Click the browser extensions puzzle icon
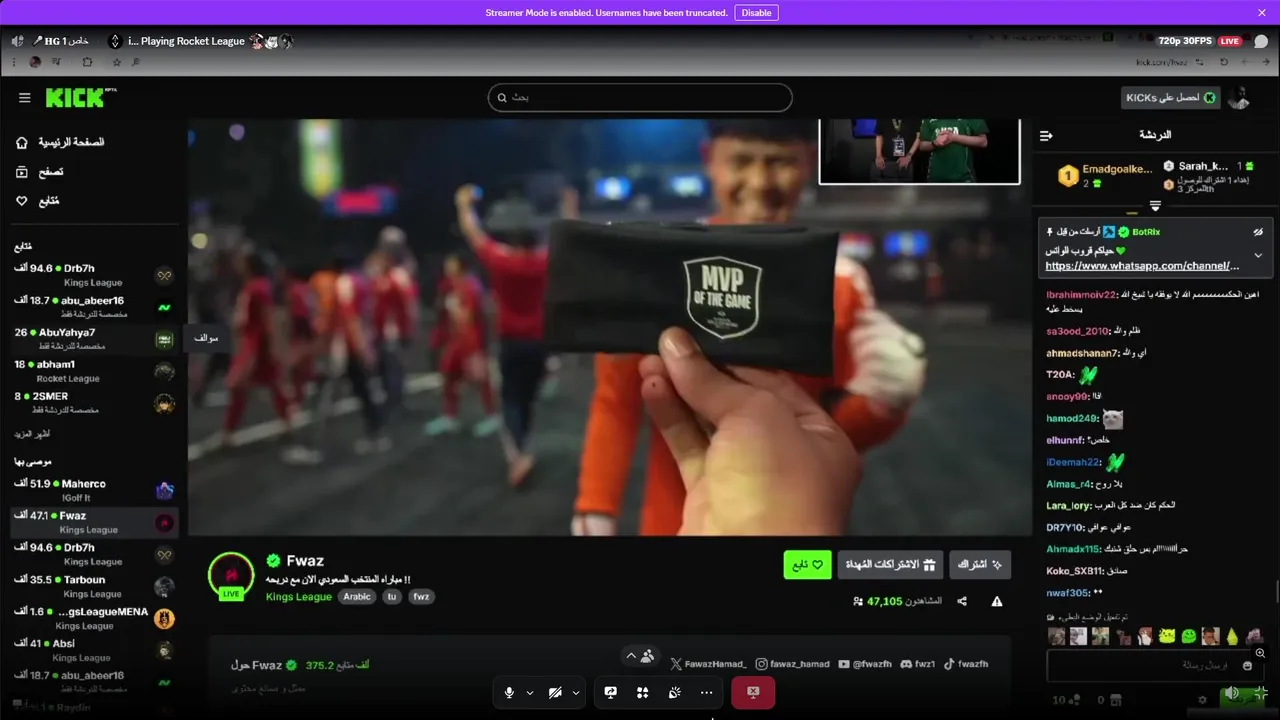The width and height of the screenshot is (1280, 720). pyautogui.click(x=87, y=62)
